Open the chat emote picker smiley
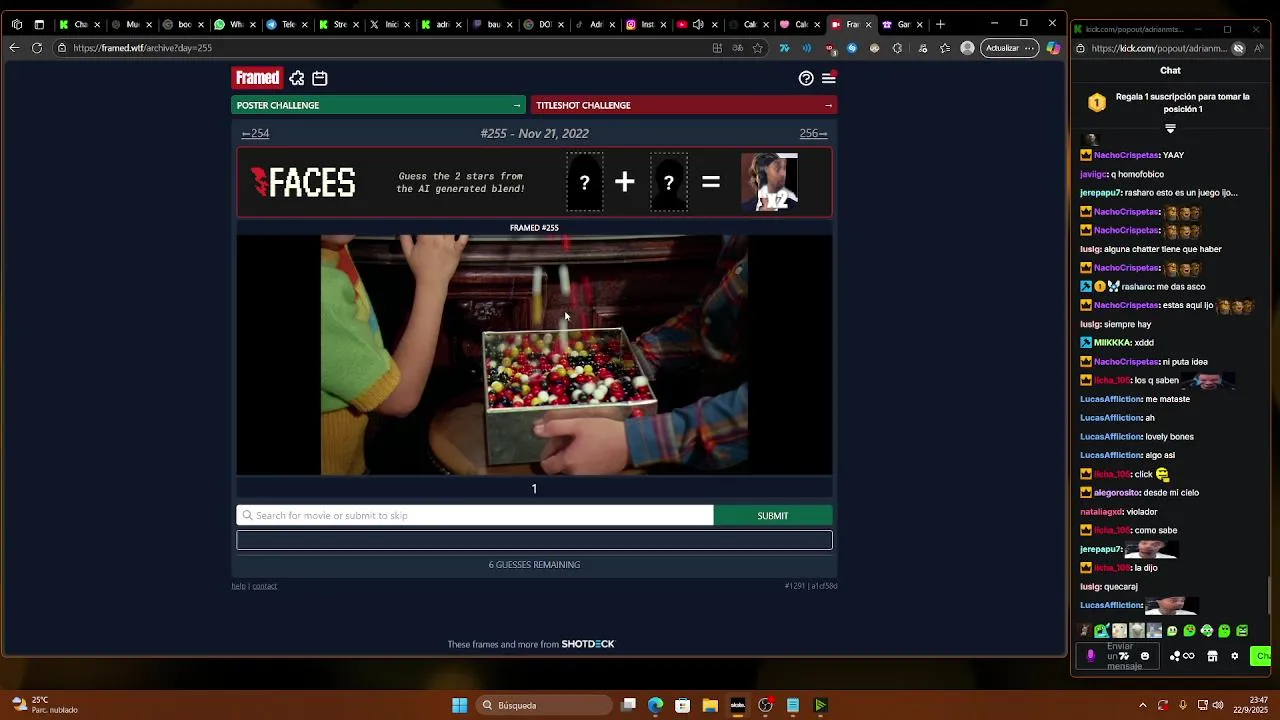The width and height of the screenshot is (1280, 720). pos(1145,656)
